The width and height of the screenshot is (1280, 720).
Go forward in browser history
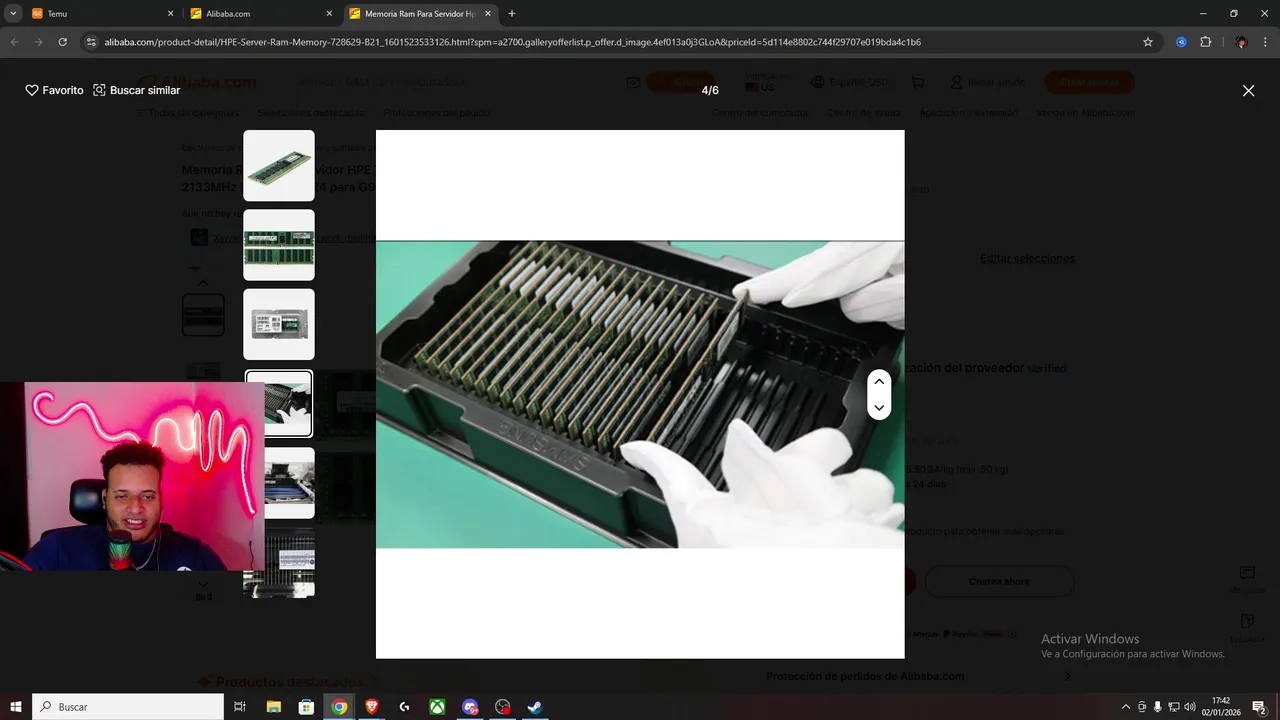[39, 42]
